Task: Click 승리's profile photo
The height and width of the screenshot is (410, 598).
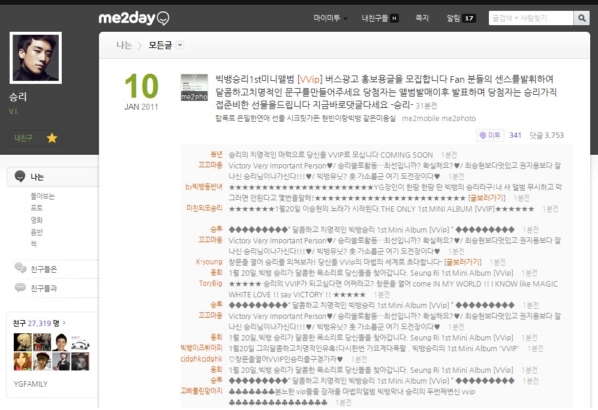Action: [x=36, y=58]
